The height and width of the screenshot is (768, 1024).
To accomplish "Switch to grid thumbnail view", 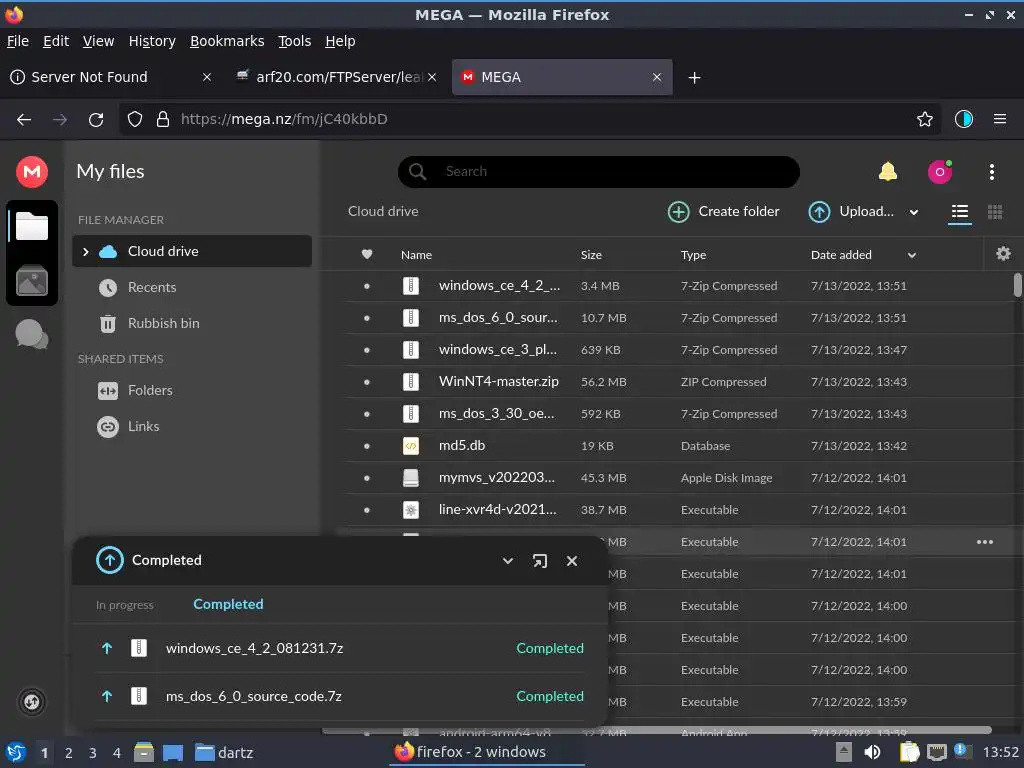I will point(995,212).
